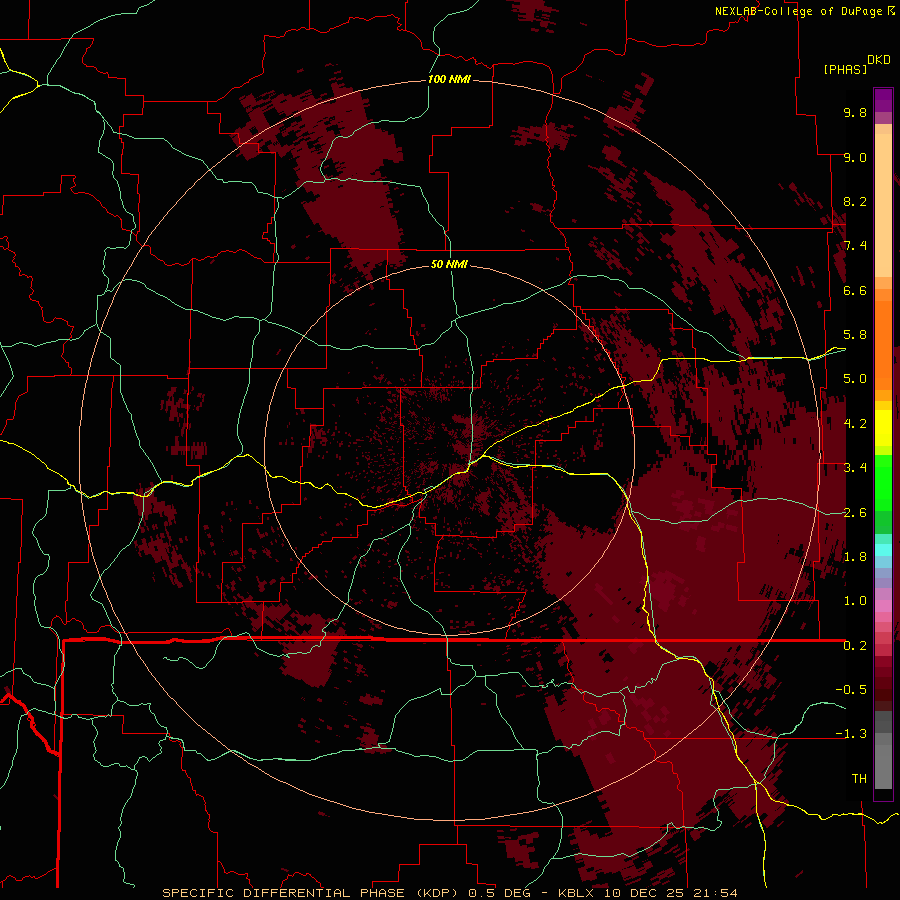Click the gray swatch at the bottom of the color bar

point(883,766)
